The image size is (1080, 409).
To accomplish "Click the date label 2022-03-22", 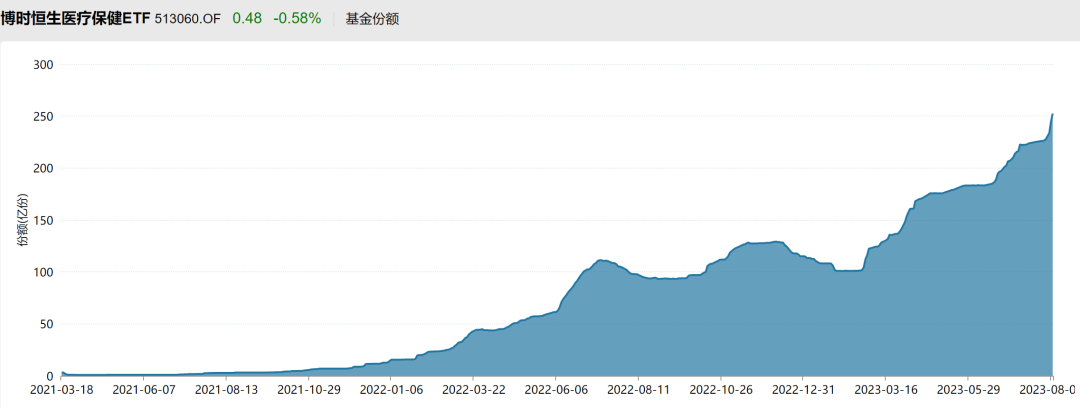I will (x=473, y=390).
